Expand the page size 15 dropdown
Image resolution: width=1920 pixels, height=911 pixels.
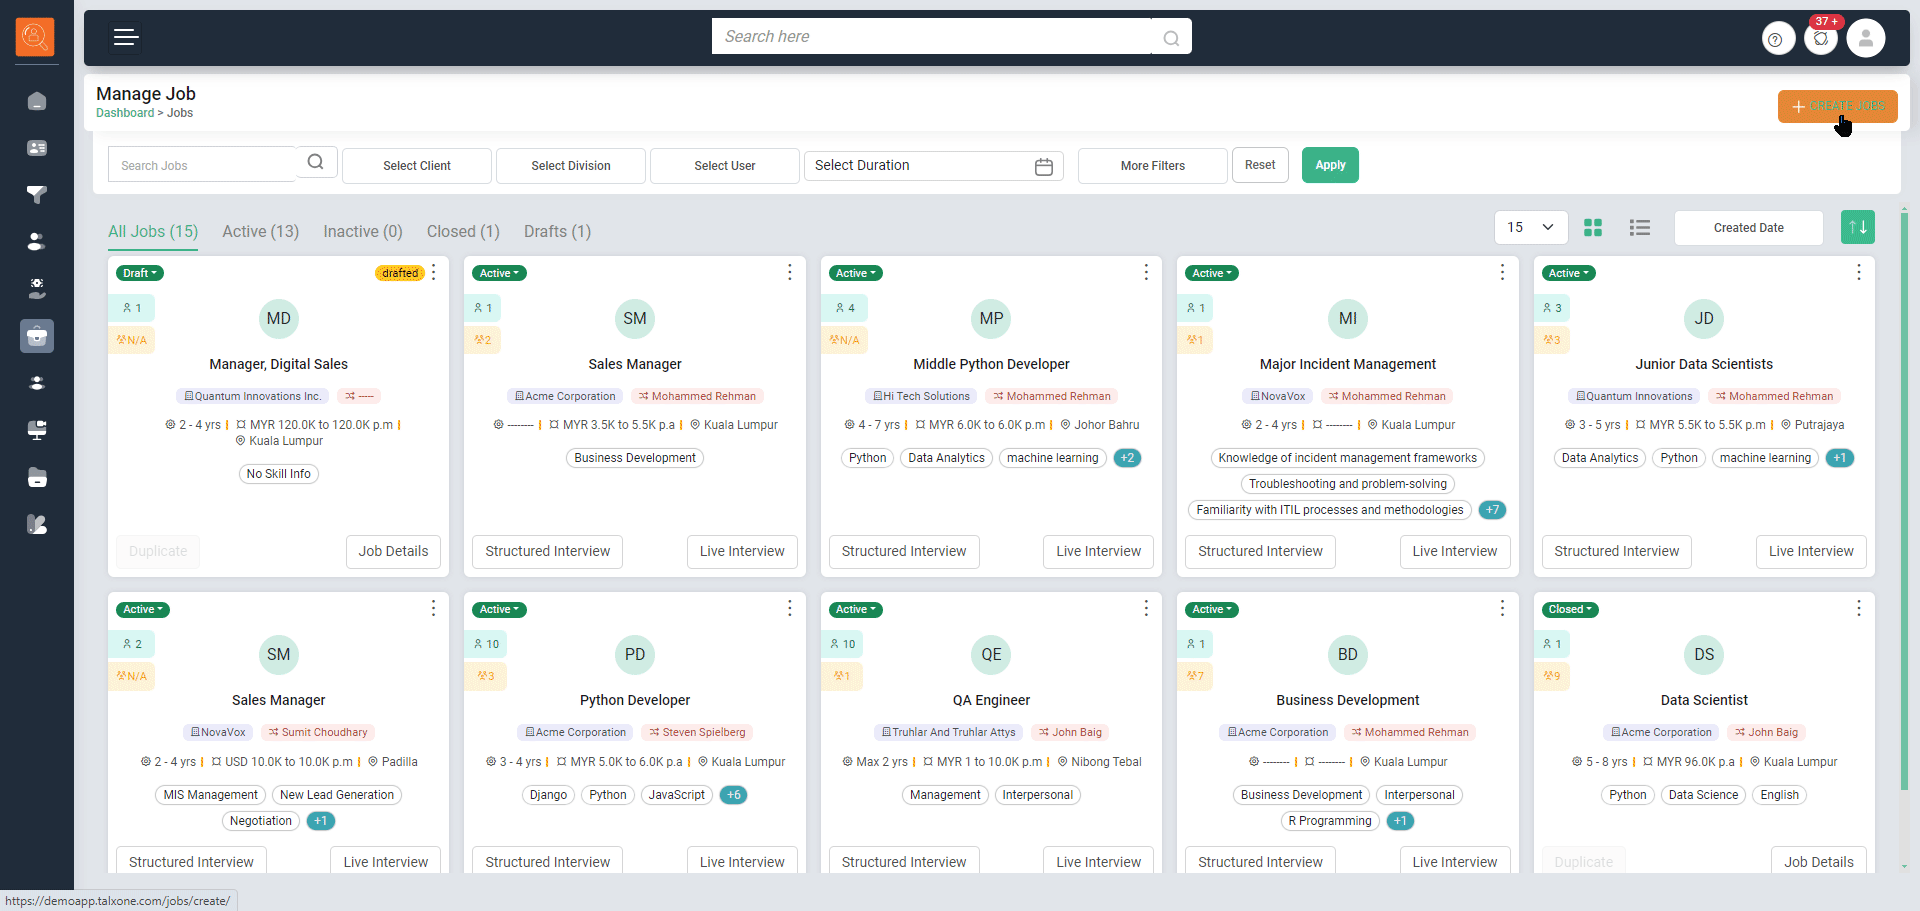coord(1530,228)
